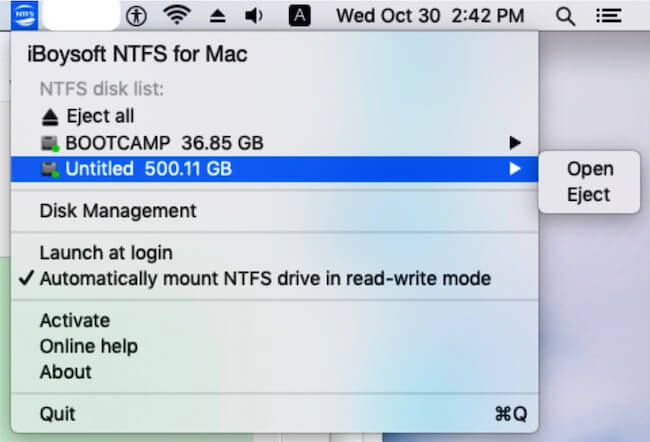Open the Accessibility menu bar icon
Image resolution: width=650 pixels, height=442 pixels.
tap(137, 15)
